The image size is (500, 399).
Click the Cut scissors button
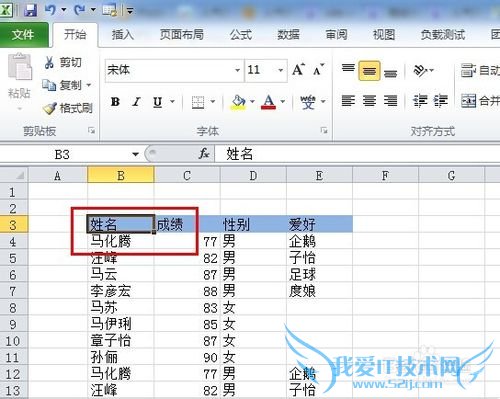[63, 62]
